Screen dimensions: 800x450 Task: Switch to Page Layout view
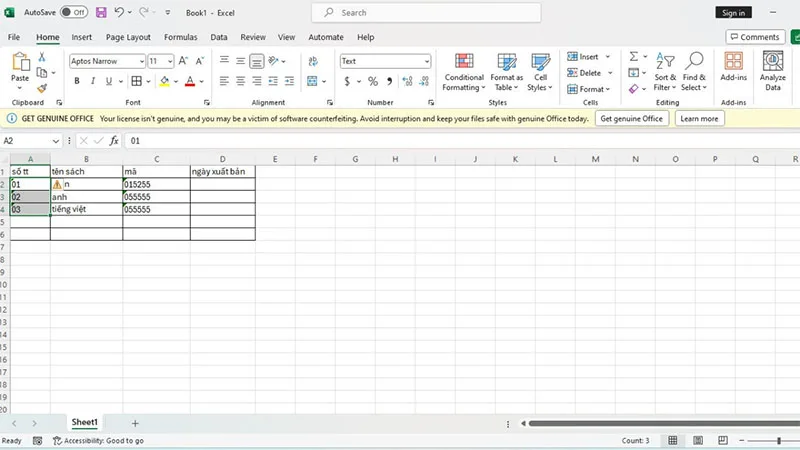[x=698, y=440]
